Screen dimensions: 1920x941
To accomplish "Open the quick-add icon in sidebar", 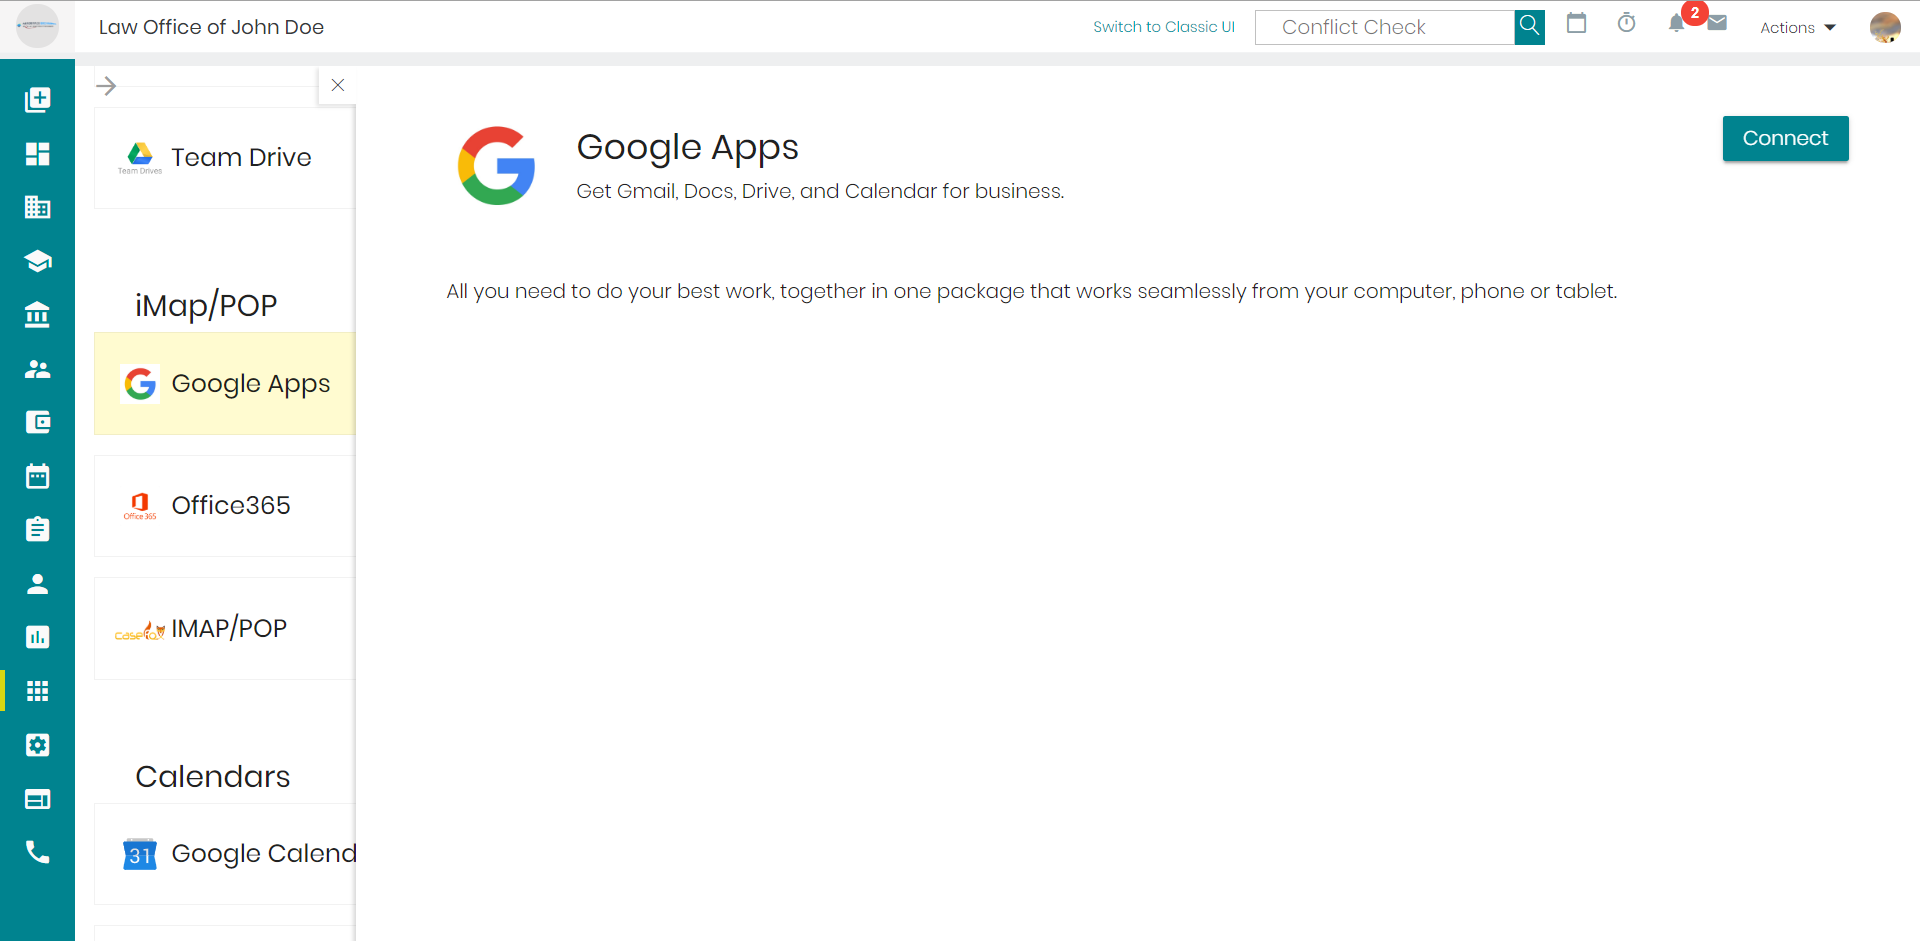I will 37,99.
